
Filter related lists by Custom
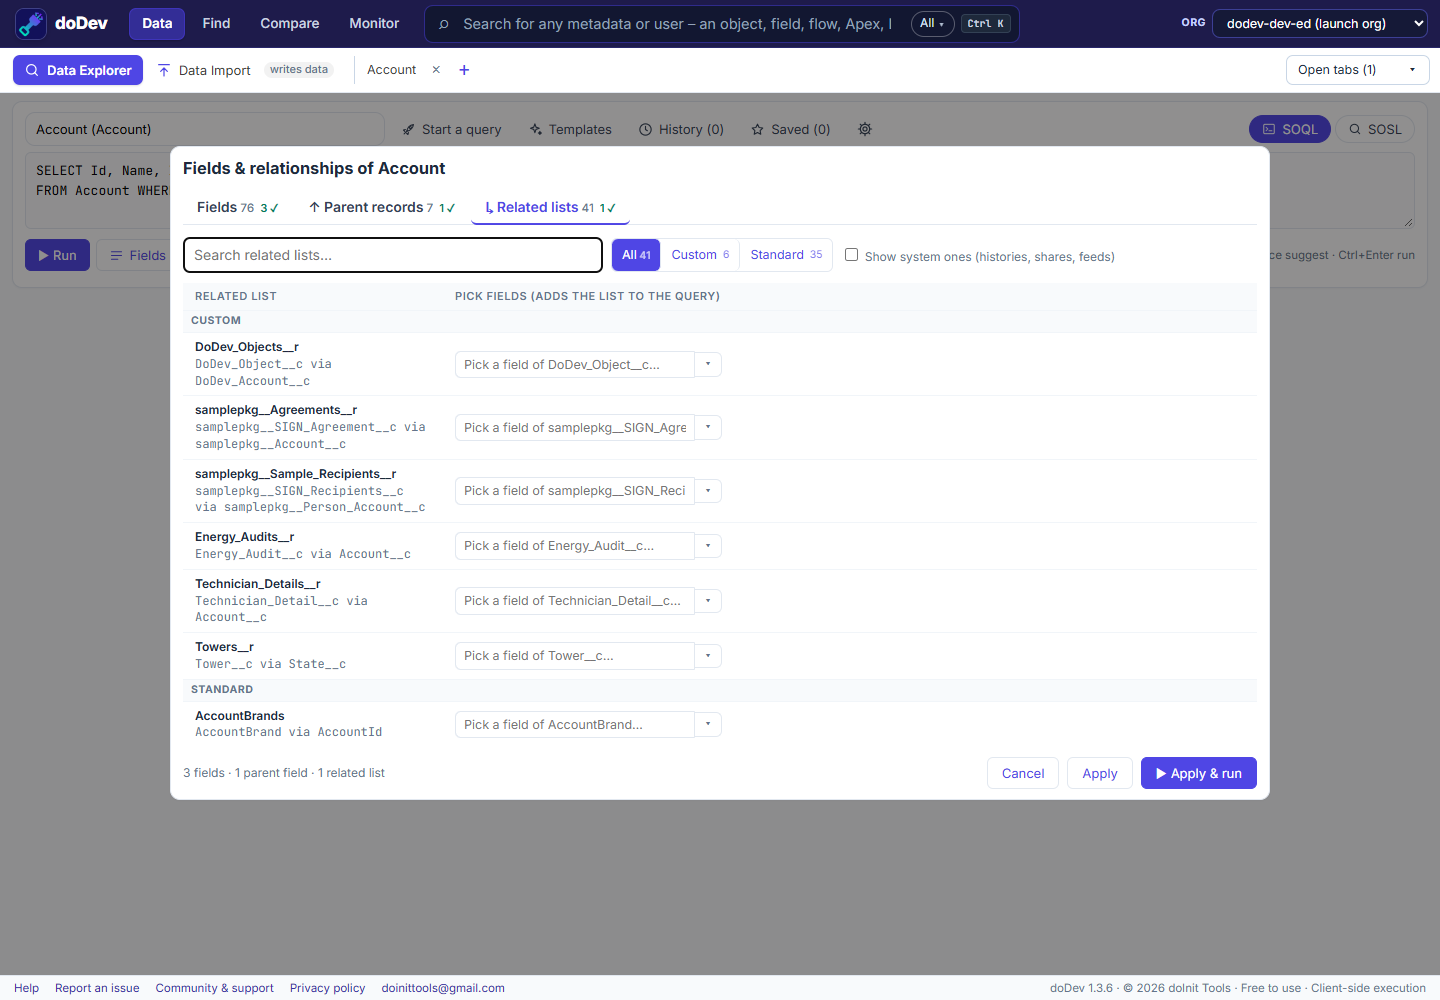700,255
